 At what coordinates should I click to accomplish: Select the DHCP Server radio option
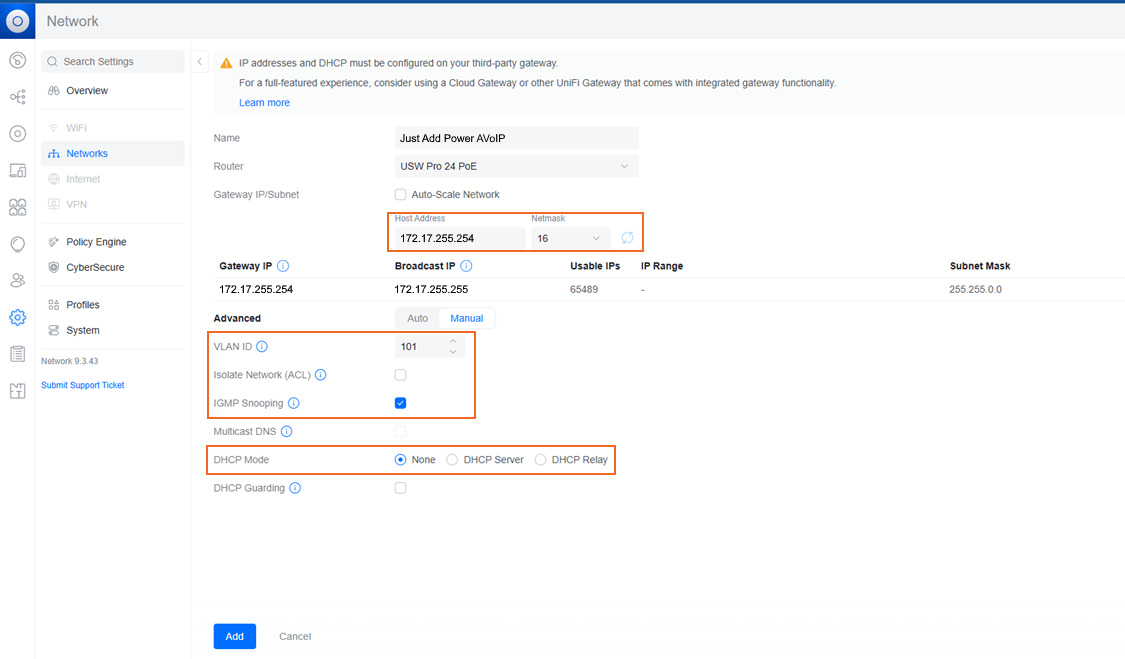point(452,460)
